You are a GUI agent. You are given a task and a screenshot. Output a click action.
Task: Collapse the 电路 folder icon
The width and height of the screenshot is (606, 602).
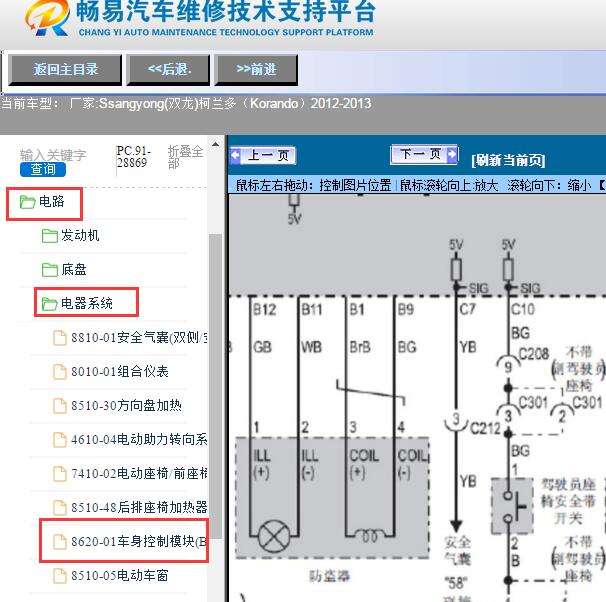[x=27, y=202]
